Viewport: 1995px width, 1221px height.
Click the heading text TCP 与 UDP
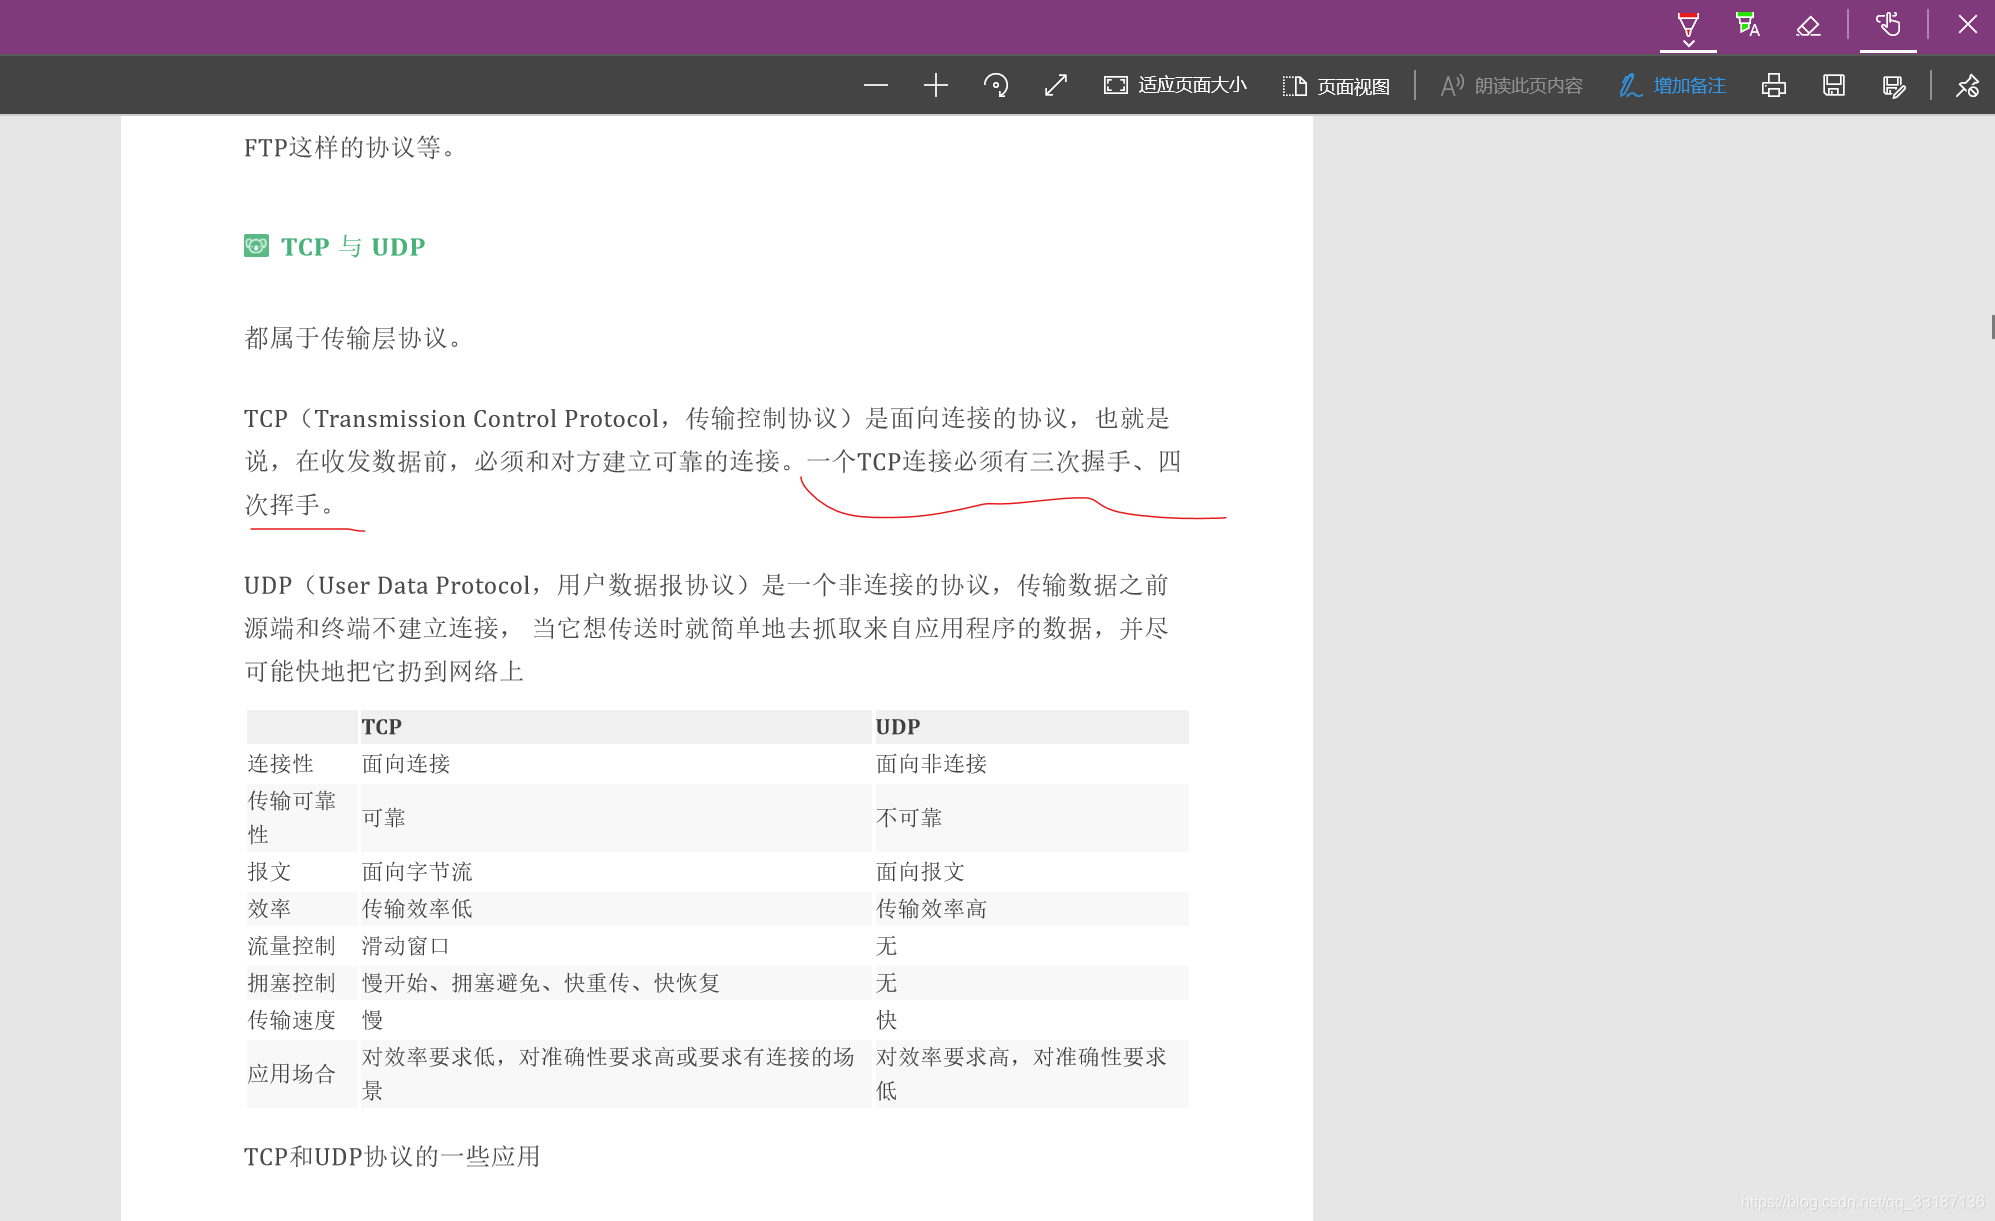[x=353, y=247]
